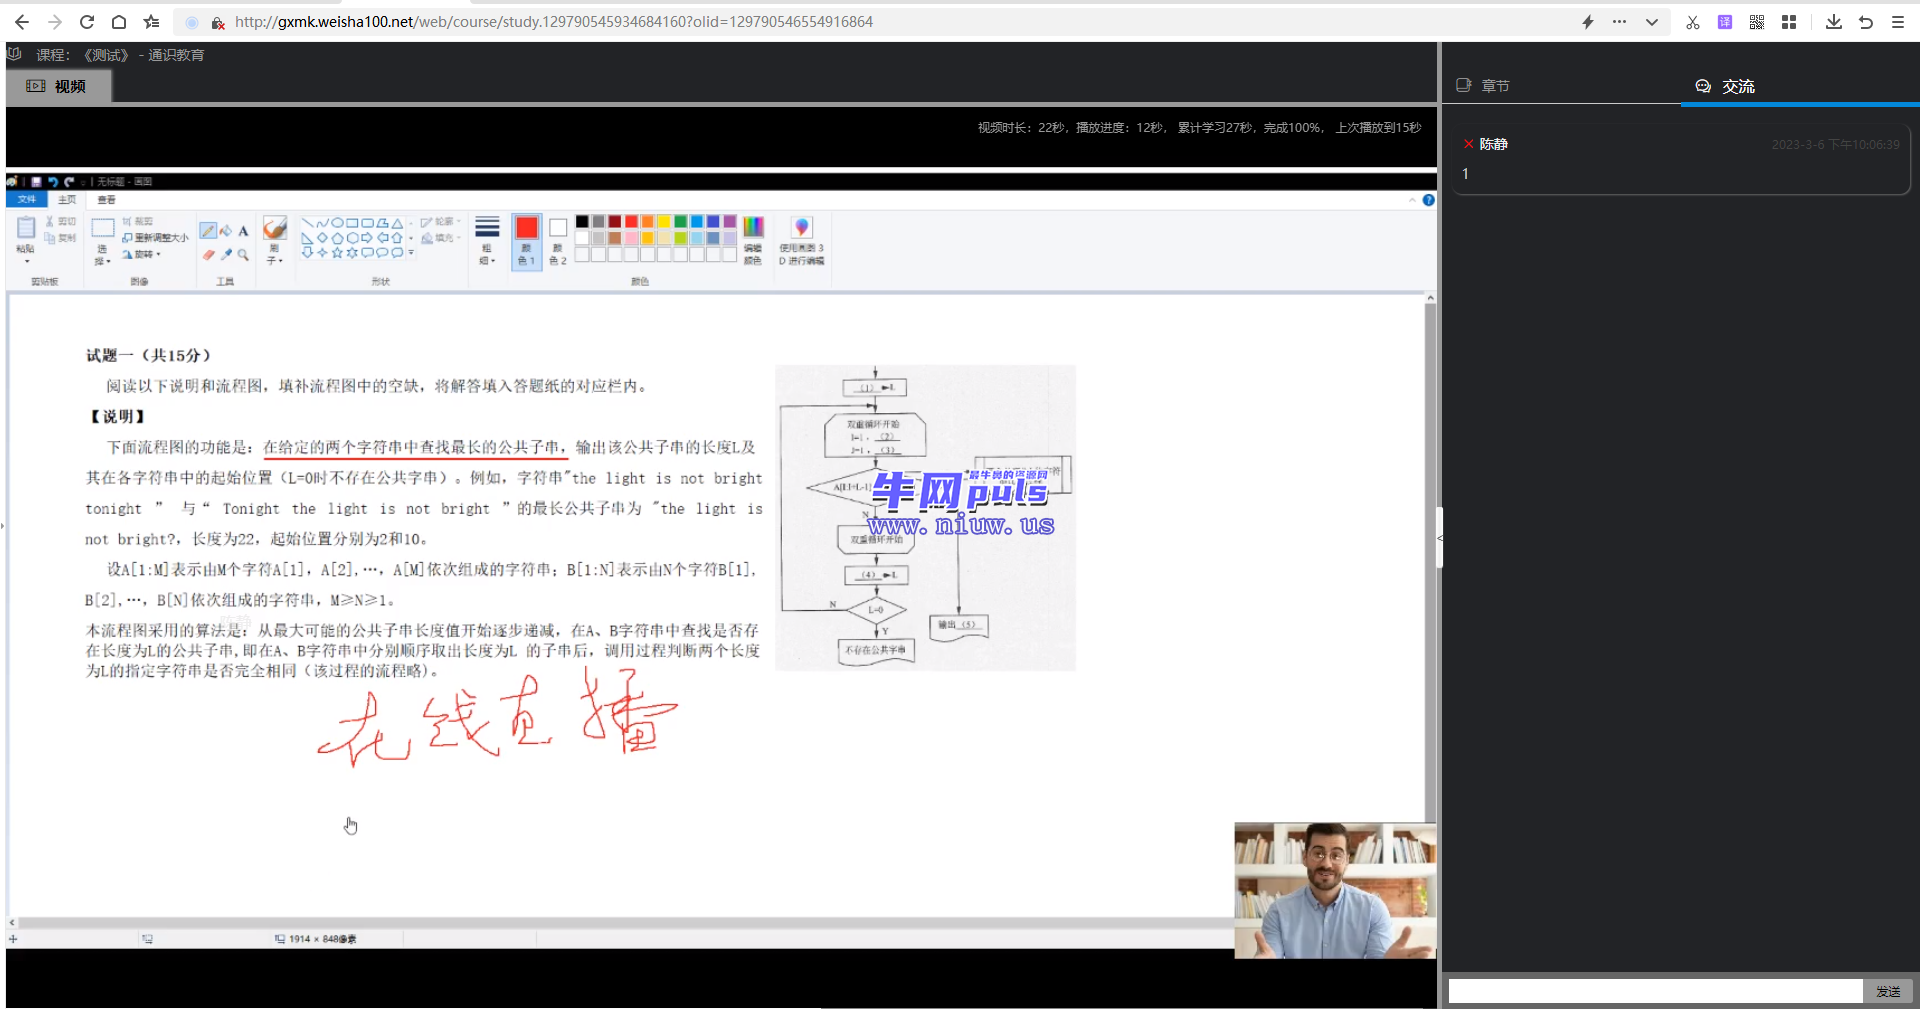Open the Brushes dropdown
The image size is (1920, 1009).
pos(274,255)
